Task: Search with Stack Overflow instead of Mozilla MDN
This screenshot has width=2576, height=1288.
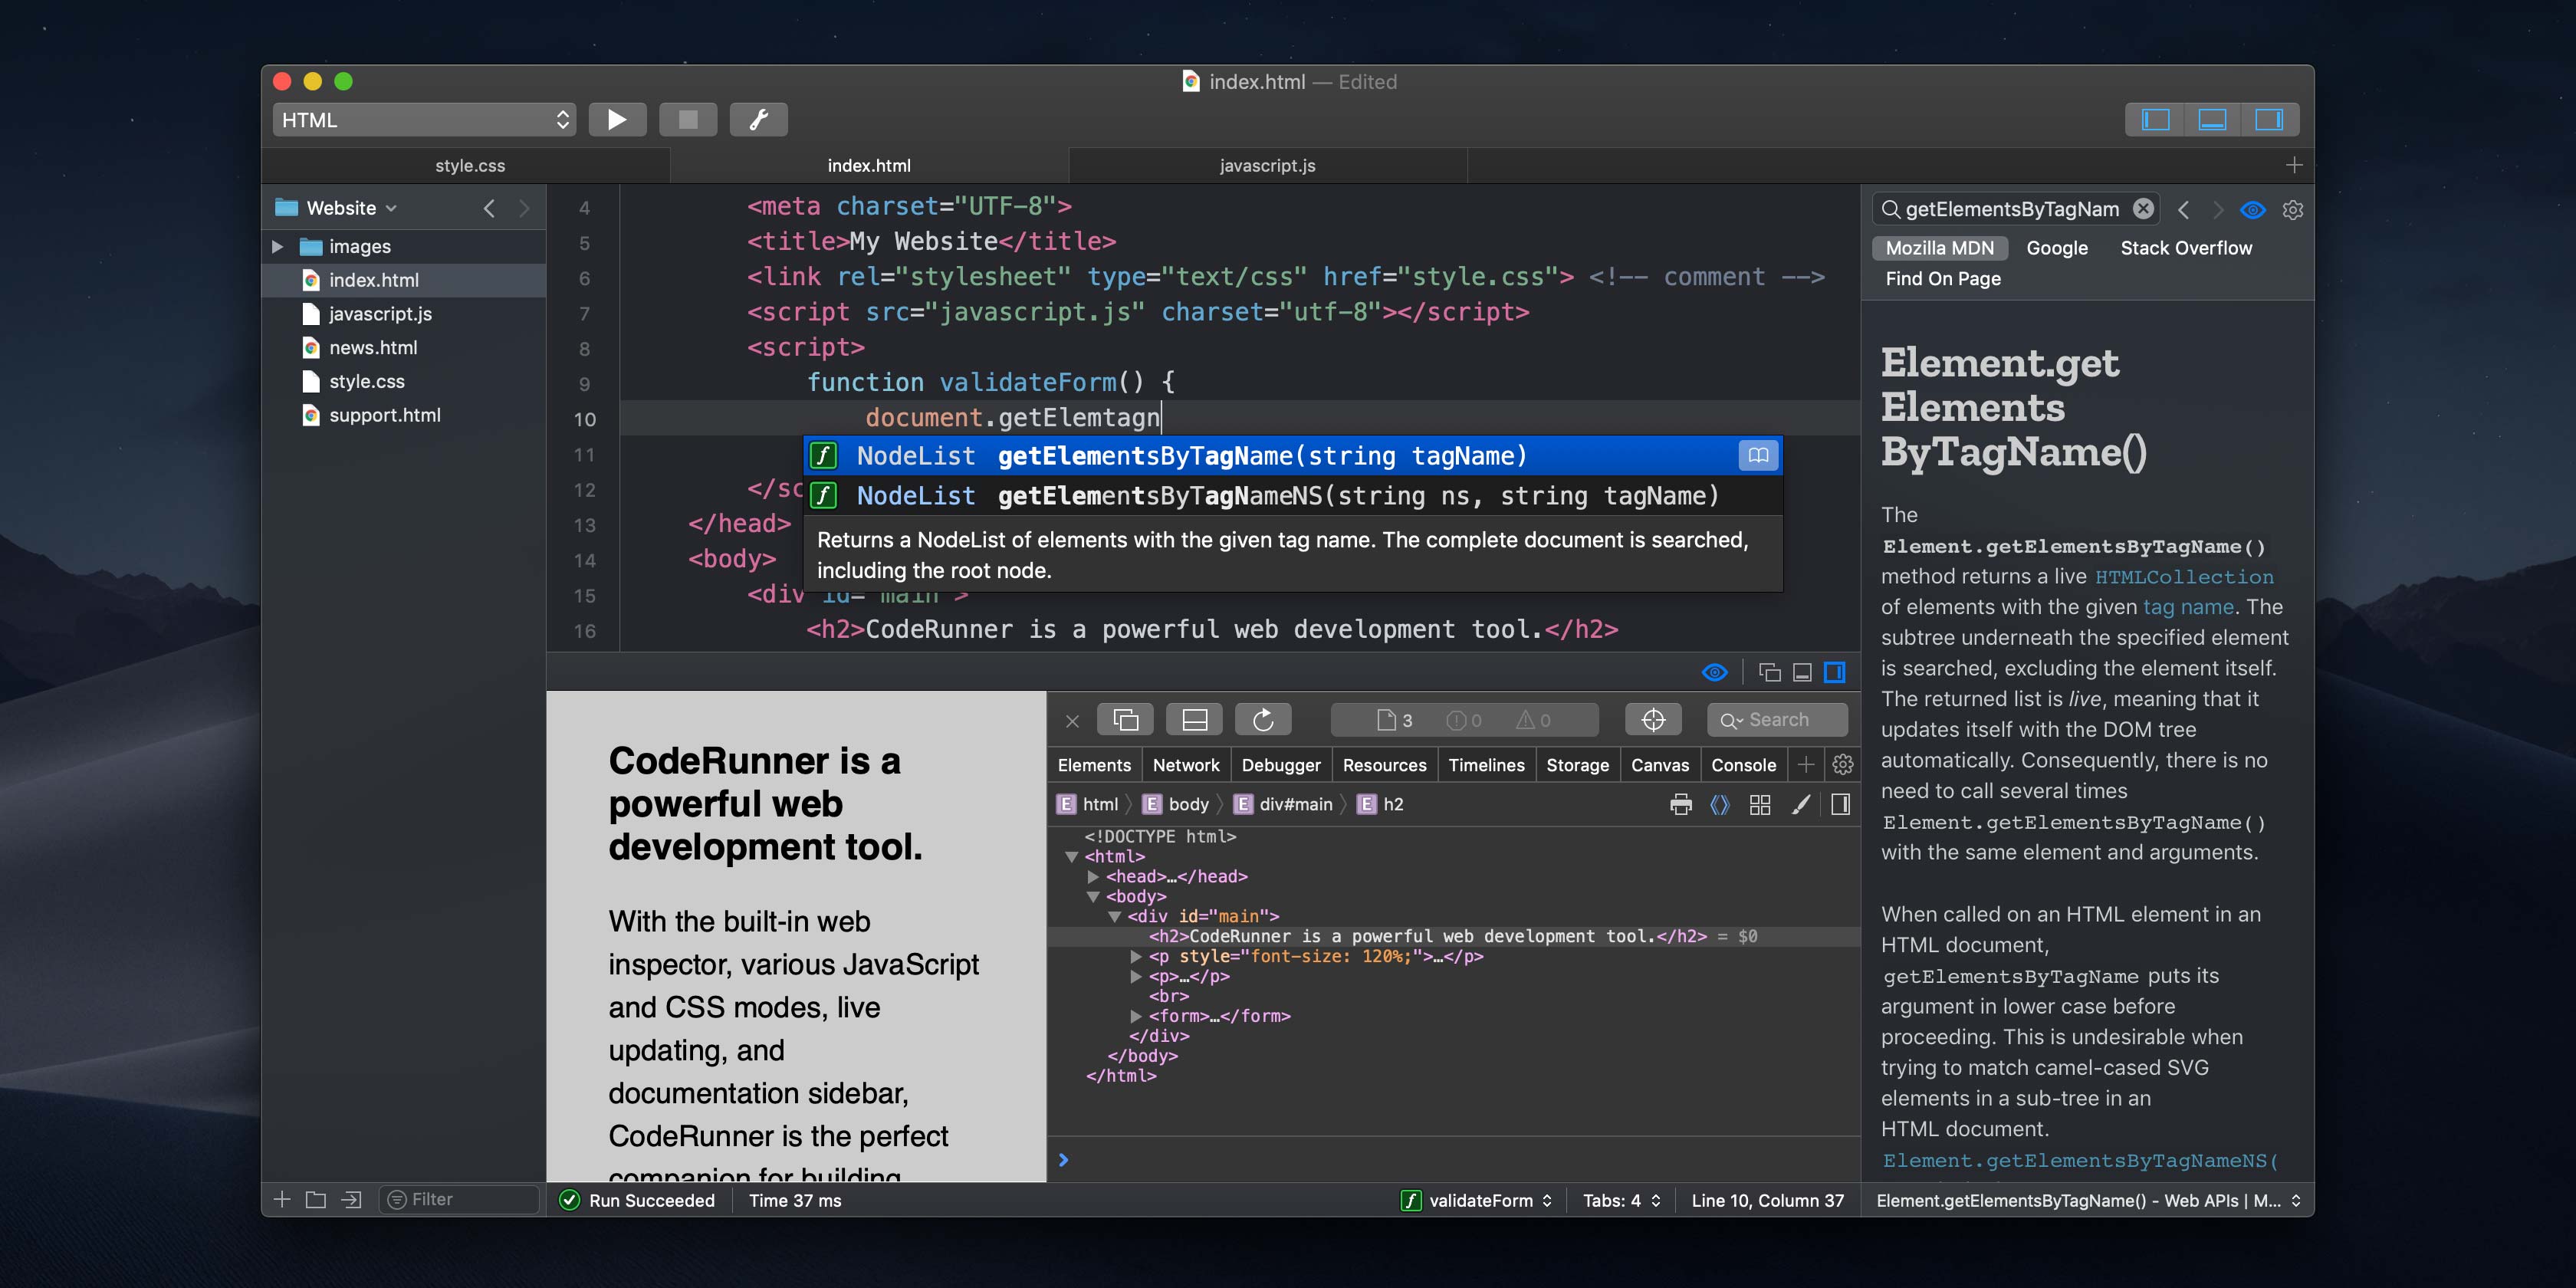Action: 2186,247
